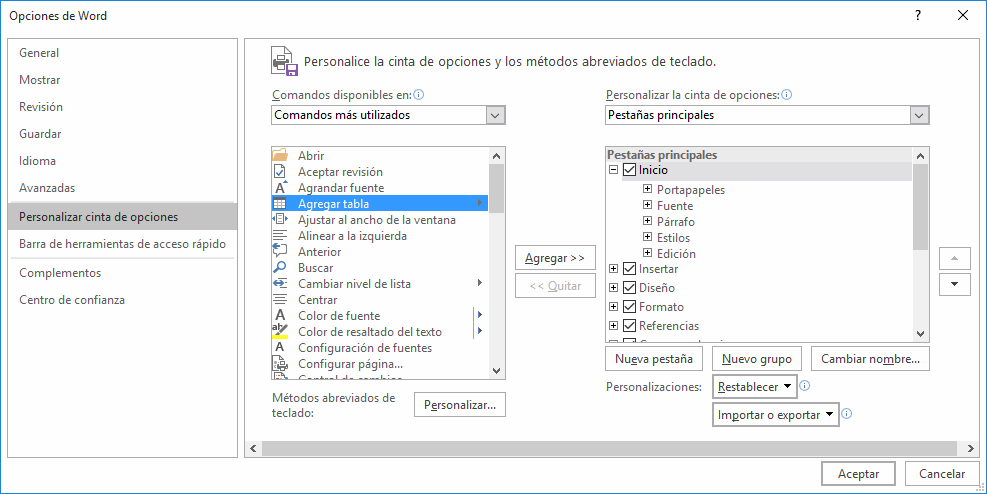This screenshot has height=494, width=987.
Task: Move selected tab down with arrow button
Action: pos(955,284)
